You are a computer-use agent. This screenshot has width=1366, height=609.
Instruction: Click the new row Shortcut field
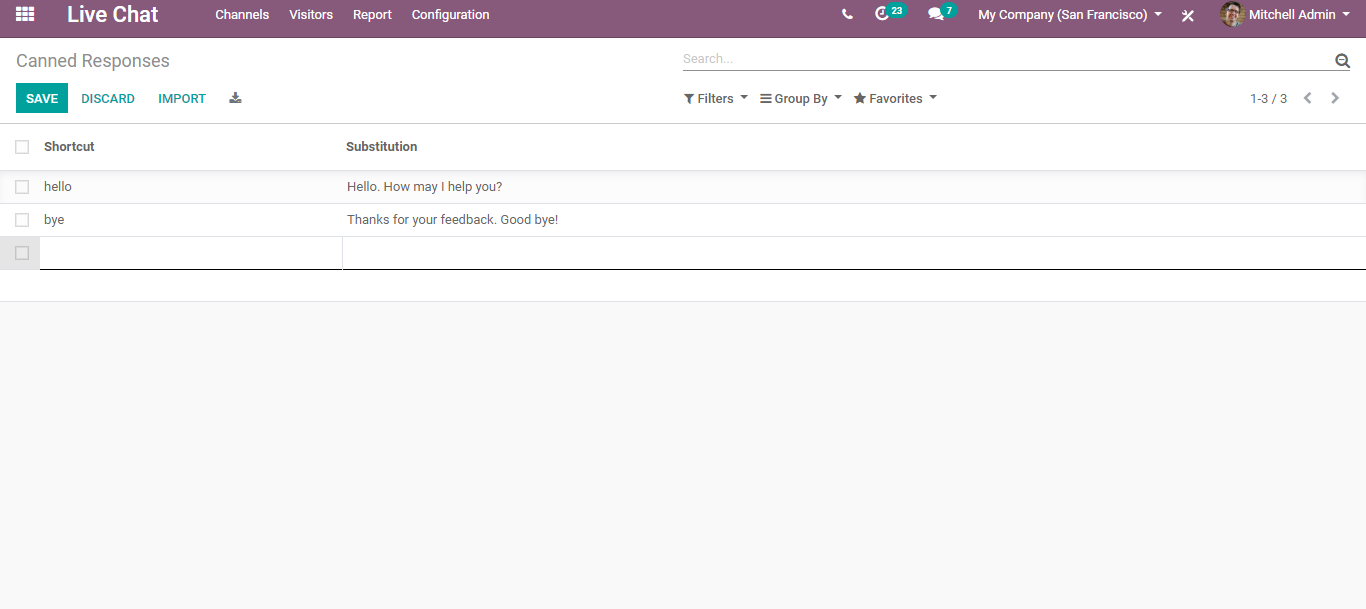click(x=191, y=253)
